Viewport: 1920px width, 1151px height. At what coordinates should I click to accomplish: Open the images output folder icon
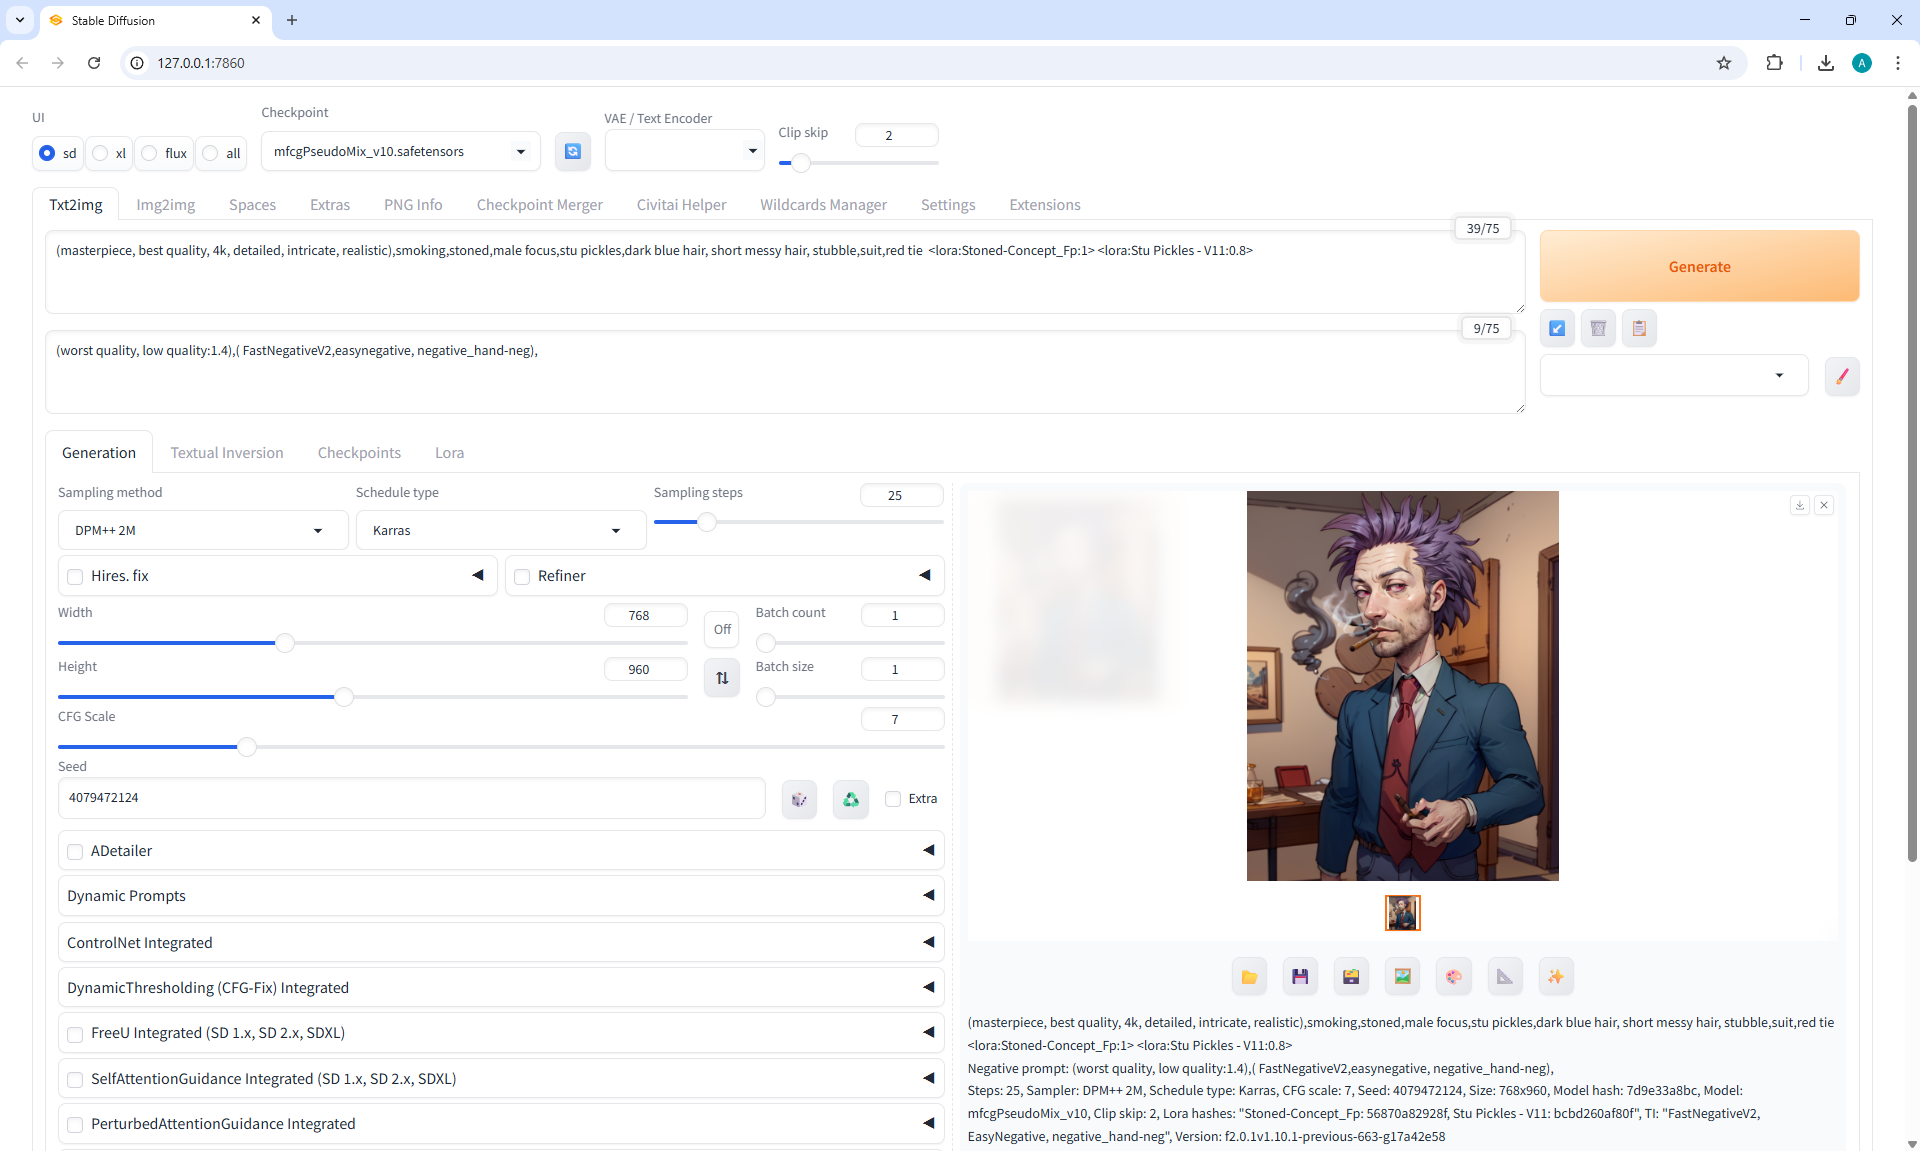pos(1249,977)
